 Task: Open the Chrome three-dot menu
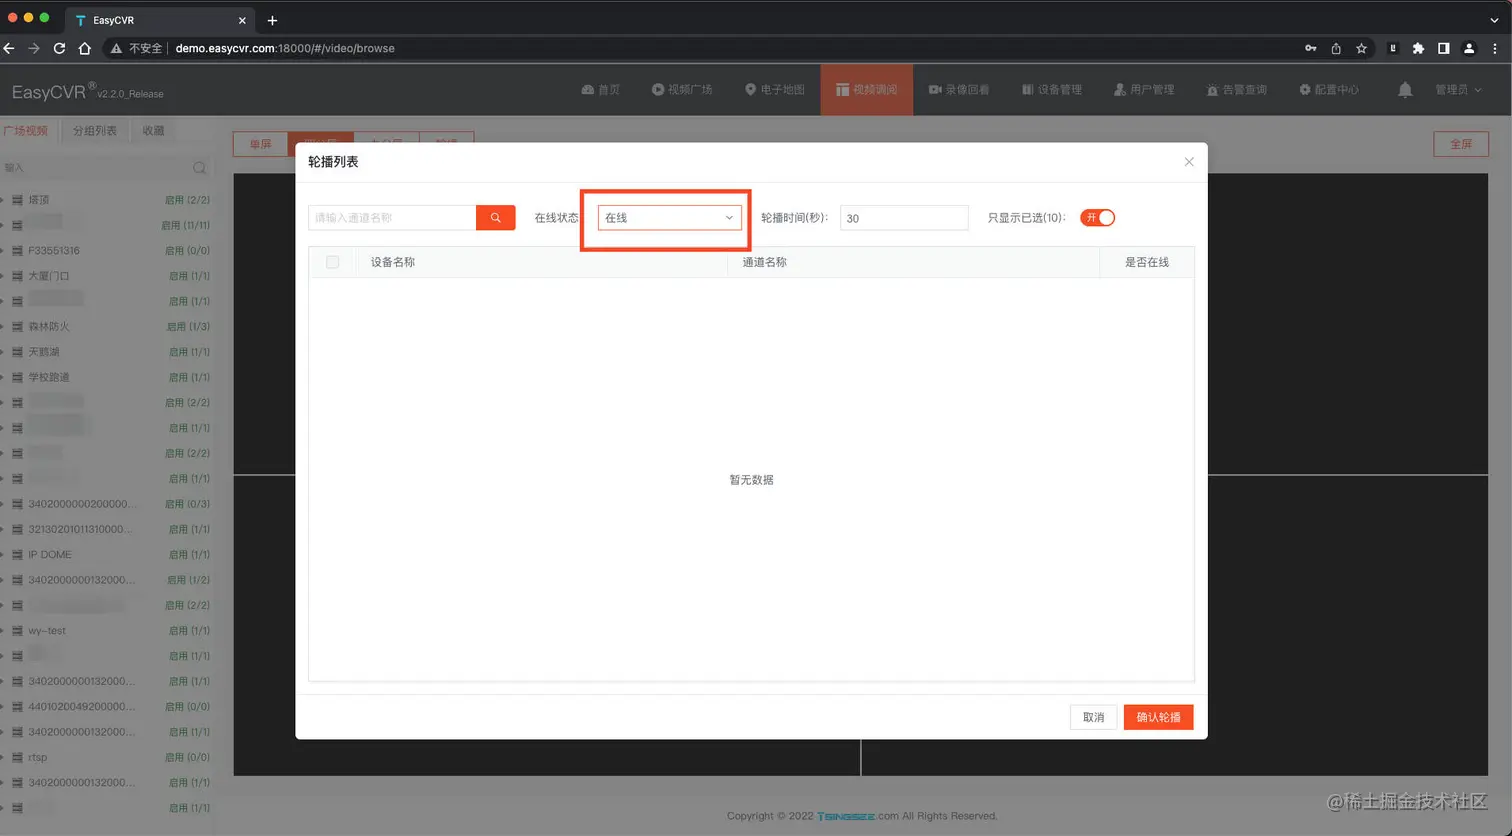[1495, 48]
